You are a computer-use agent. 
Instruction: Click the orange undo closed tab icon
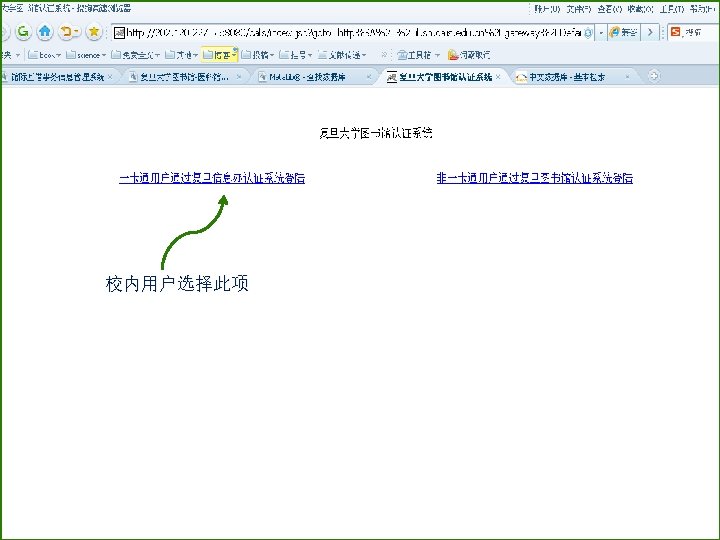click(66, 32)
